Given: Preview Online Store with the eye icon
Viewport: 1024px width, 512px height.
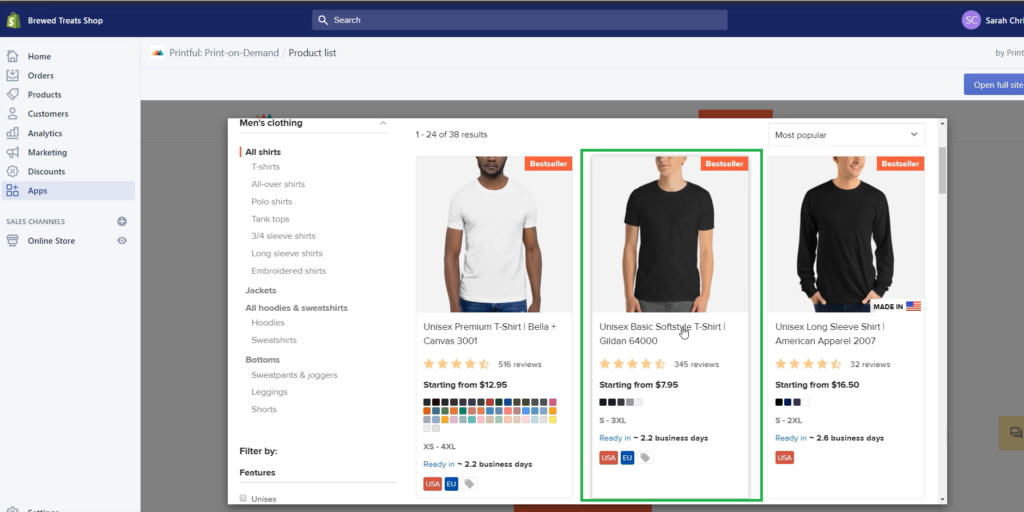Looking at the screenshot, I should pyautogui.click(x=122, y=240).
